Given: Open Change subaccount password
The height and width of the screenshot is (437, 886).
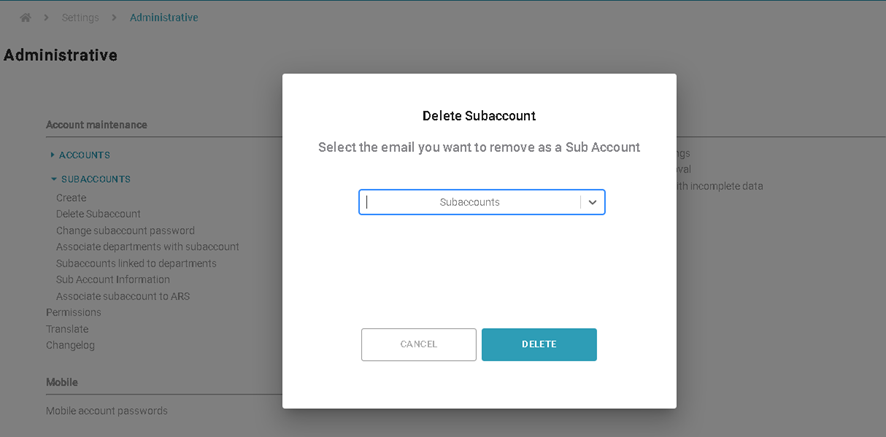Looking at the screenshot, I should (125, 230).
